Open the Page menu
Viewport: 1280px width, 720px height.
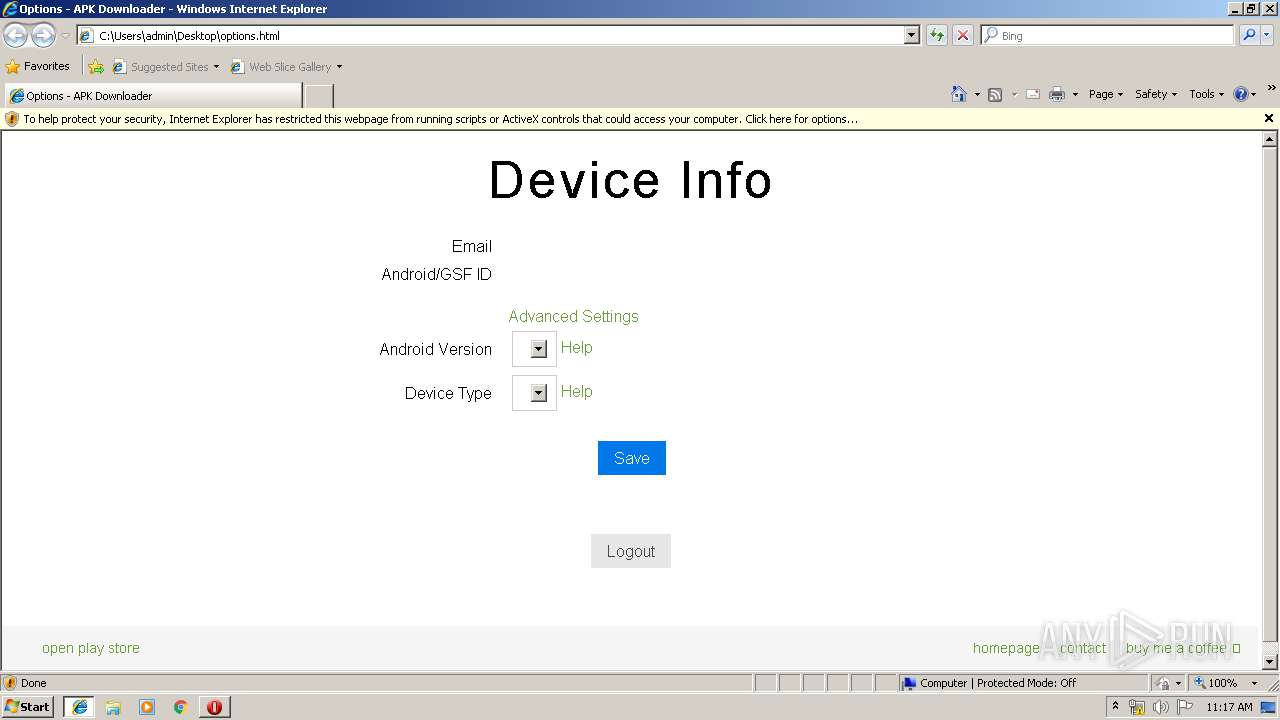click(1106, 94)
